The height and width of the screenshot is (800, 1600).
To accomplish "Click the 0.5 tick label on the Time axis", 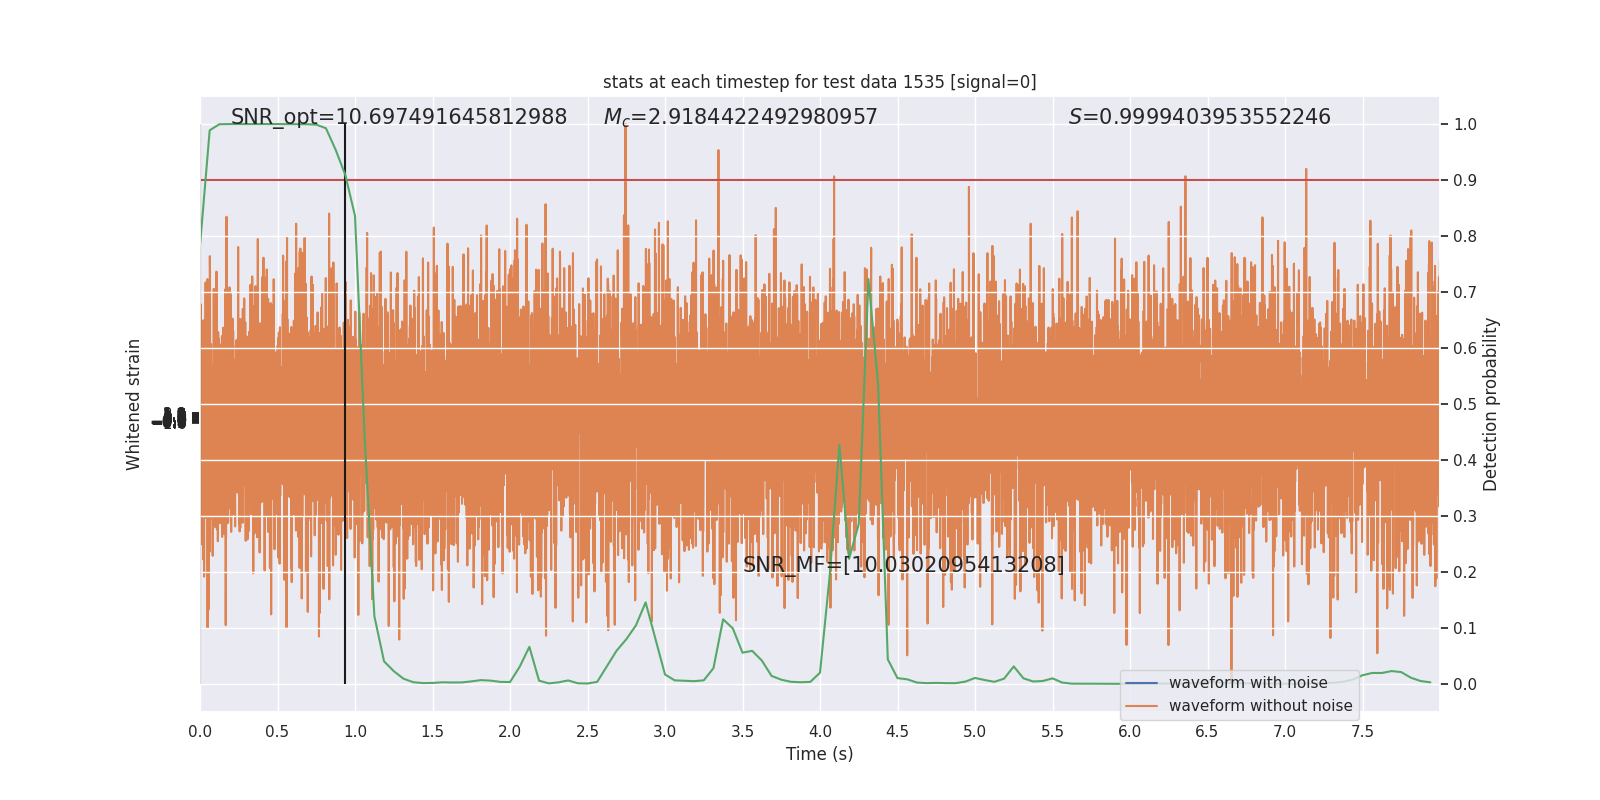I will point(277,732).
